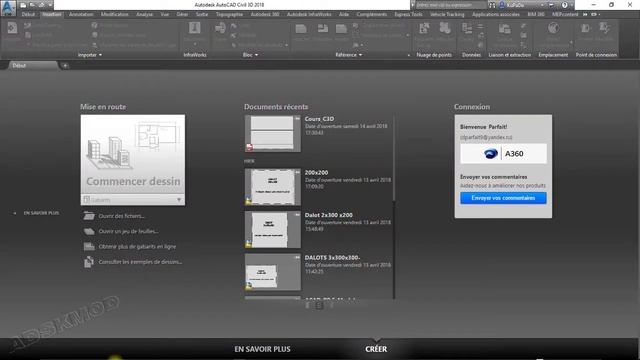
Task: Click the Clip reference icon in Référence panel
Action: 323,28
